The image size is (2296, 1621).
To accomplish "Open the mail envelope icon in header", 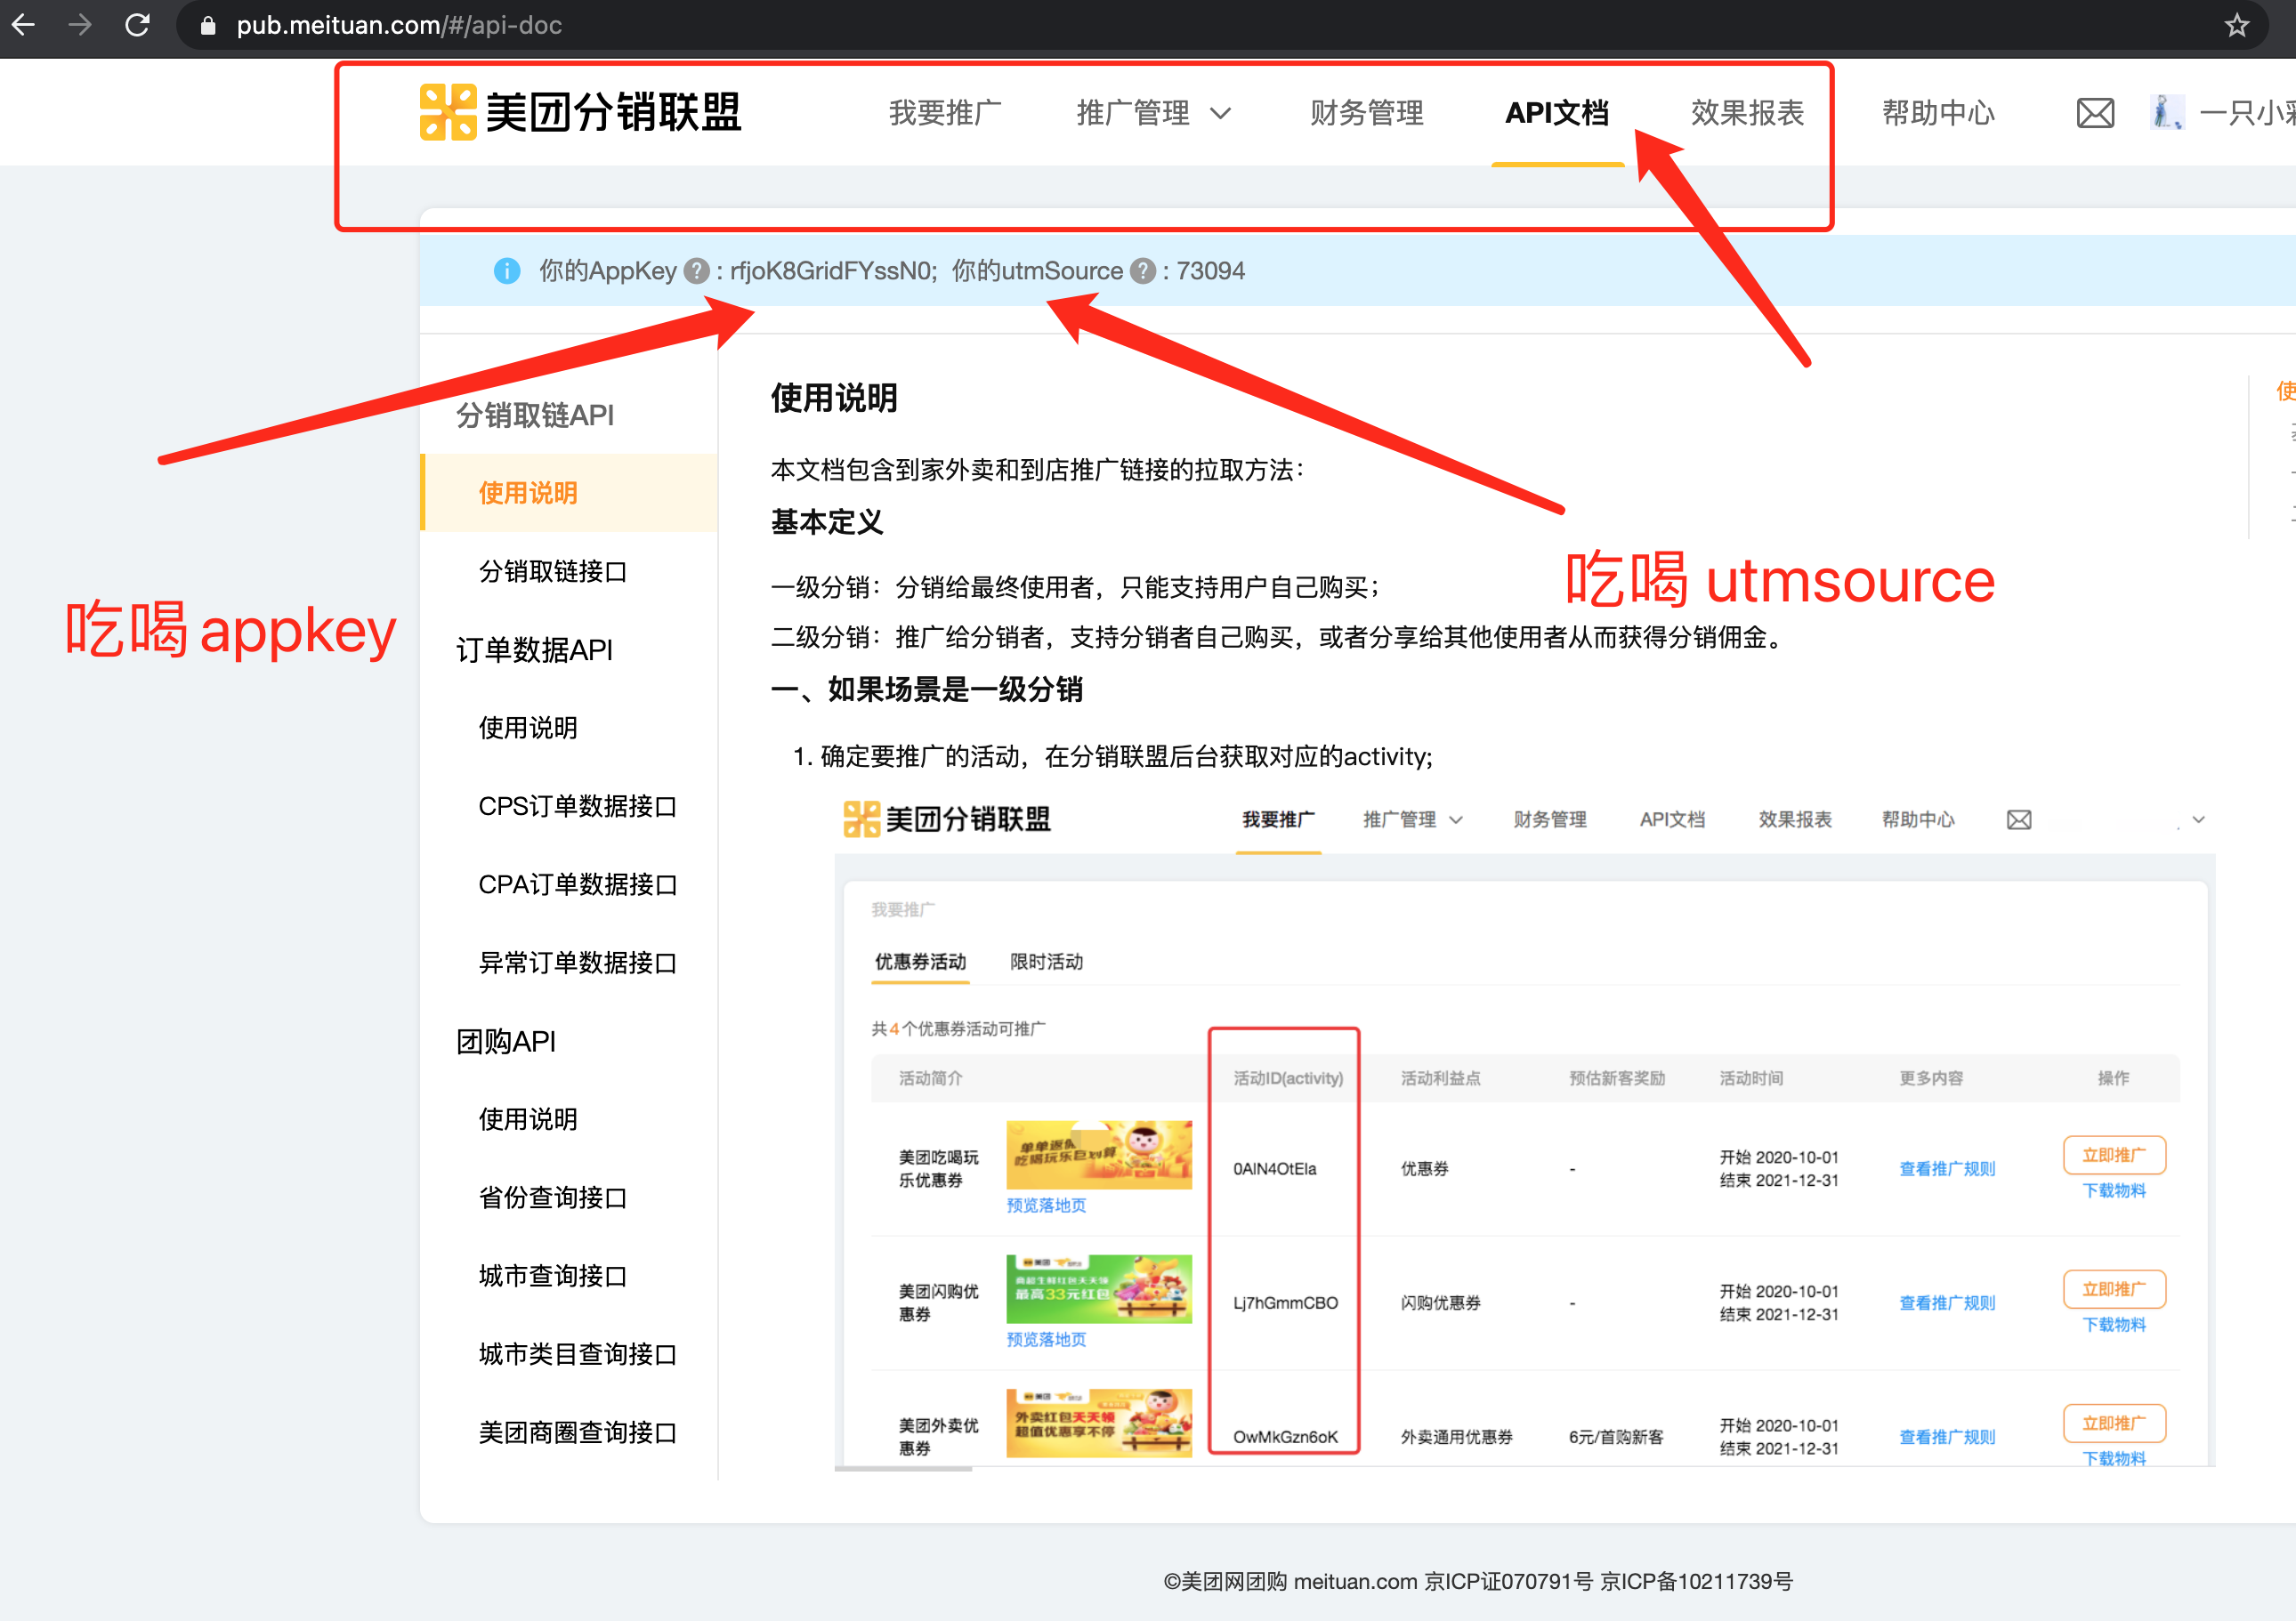I will pos(2095,113).
